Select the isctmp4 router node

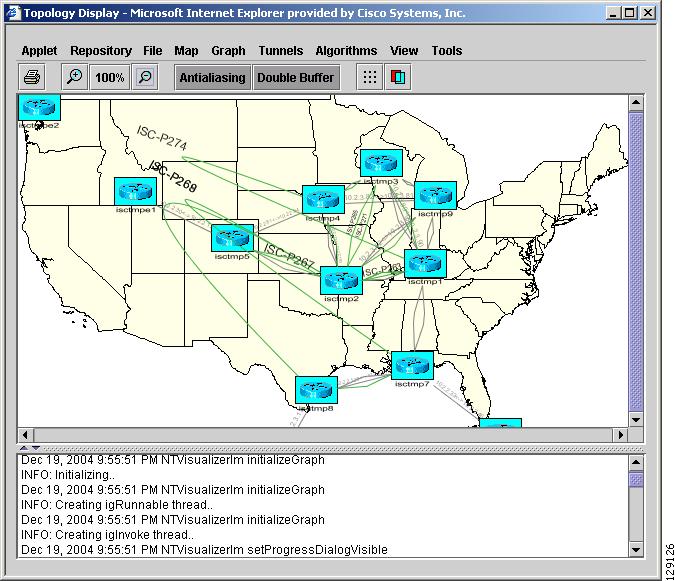pos(323,199)
